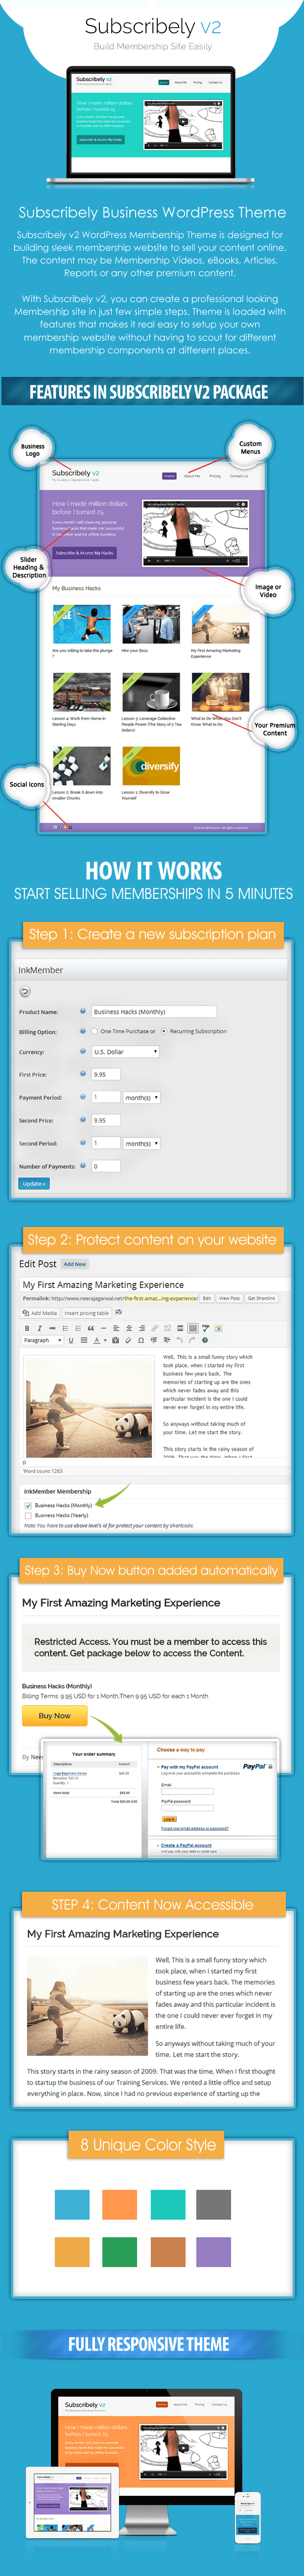Screen dimensions: 304x2576
Task: Open the 'Hire your Boss' post thumbnail
Action: click(x=150, y=624)
